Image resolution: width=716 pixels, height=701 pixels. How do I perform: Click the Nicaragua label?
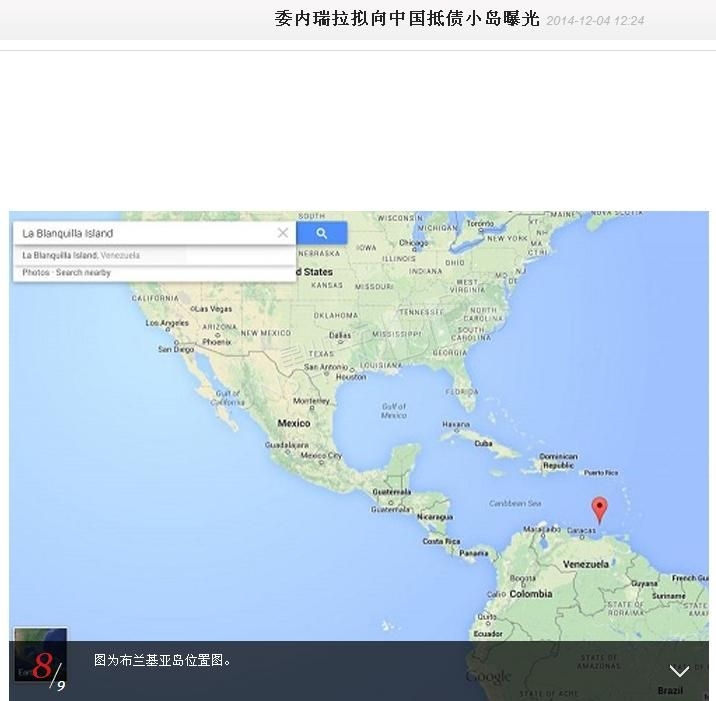pyautogui.click(x=435, y=517)
